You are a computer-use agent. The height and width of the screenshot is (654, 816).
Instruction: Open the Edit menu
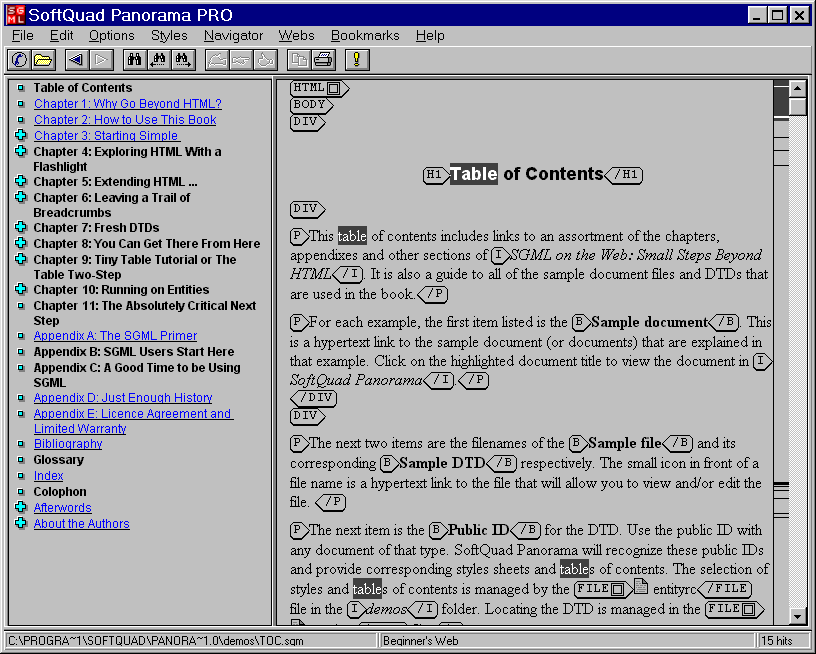point(61,35)
